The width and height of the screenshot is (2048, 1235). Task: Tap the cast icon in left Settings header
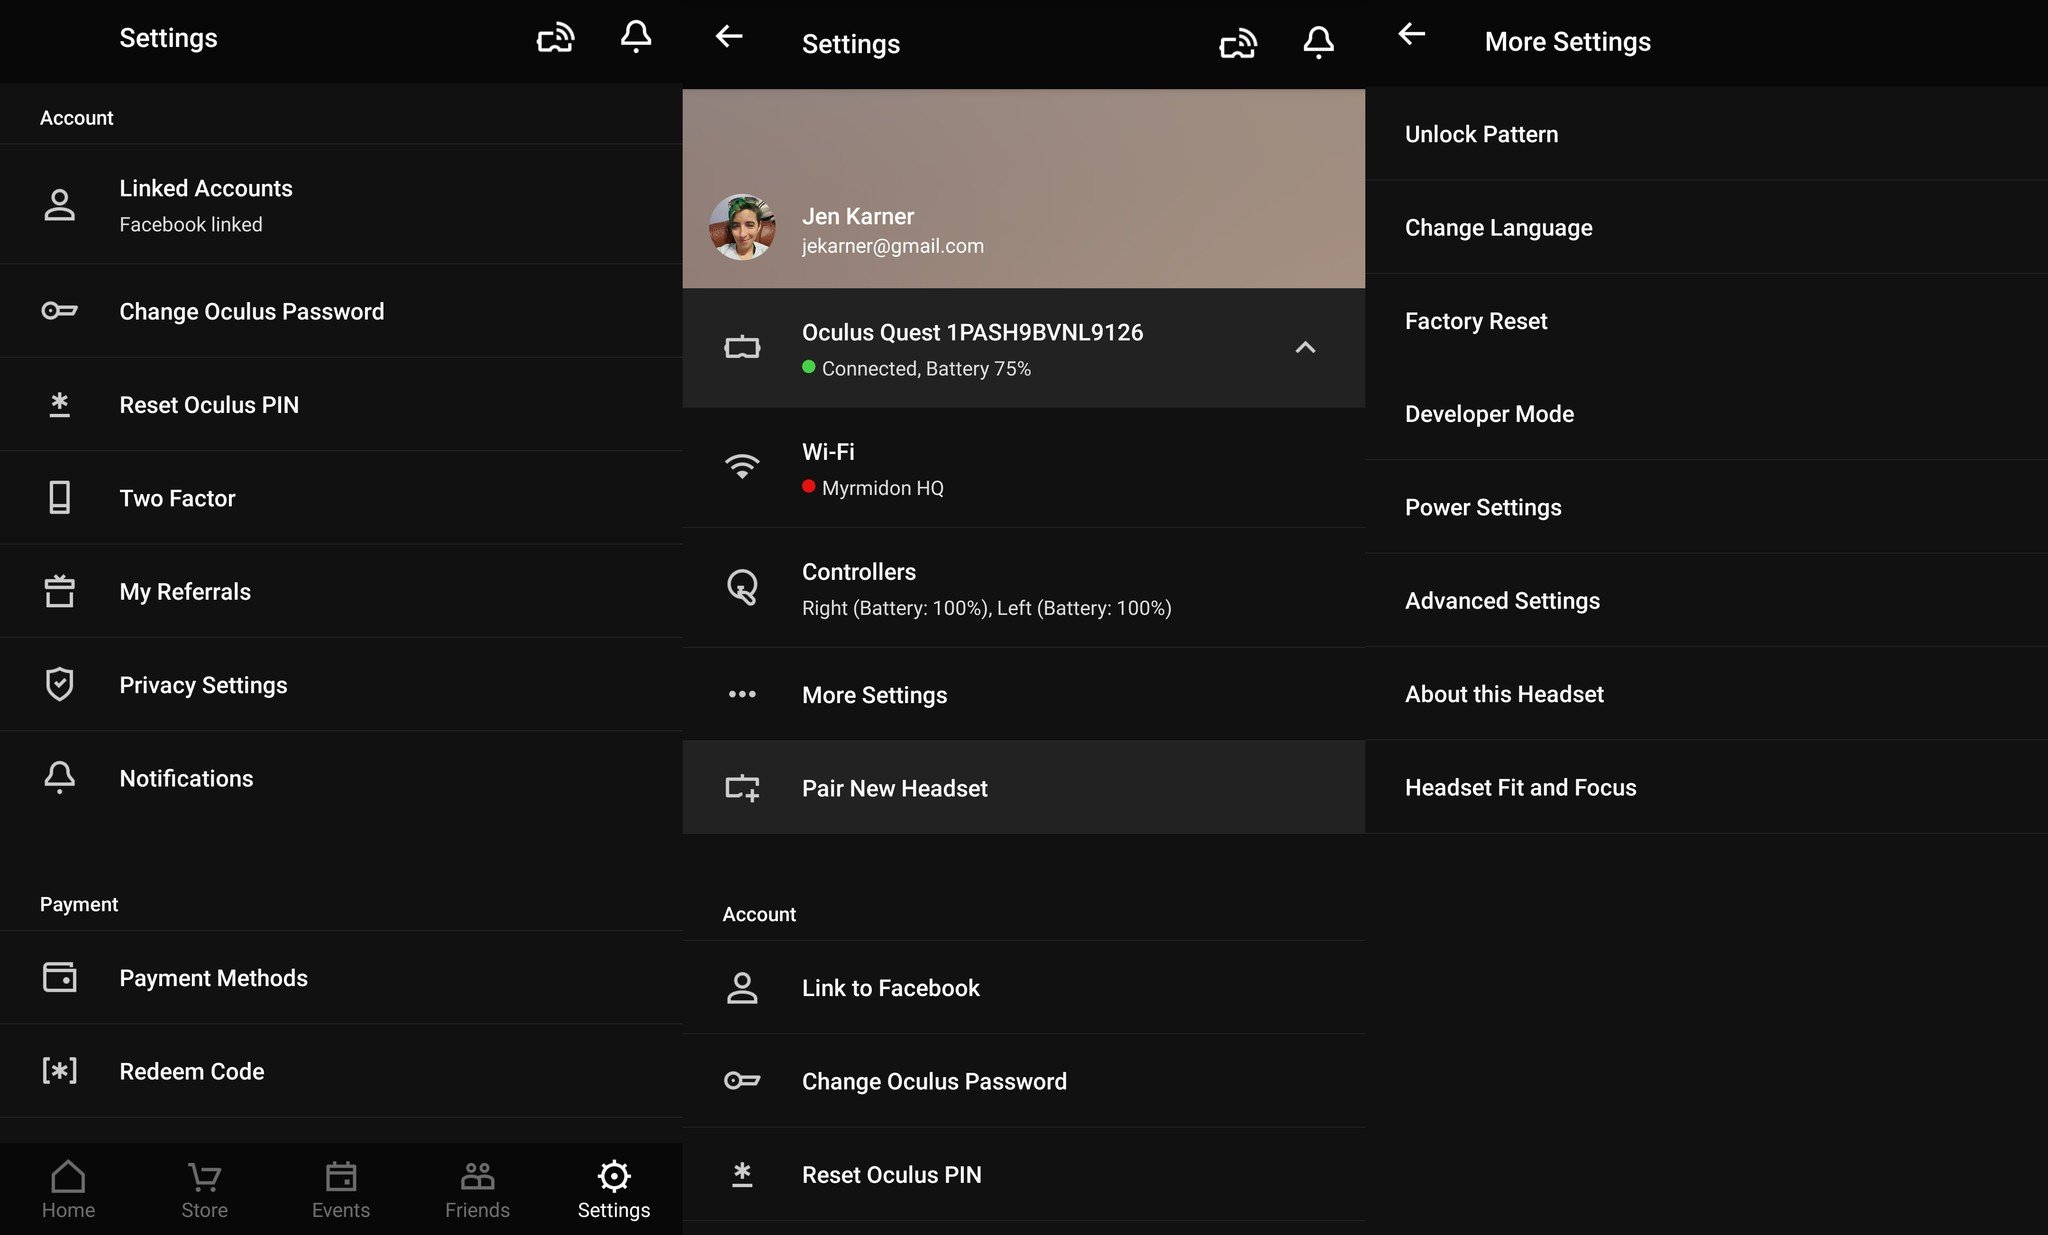click(555, 39)
